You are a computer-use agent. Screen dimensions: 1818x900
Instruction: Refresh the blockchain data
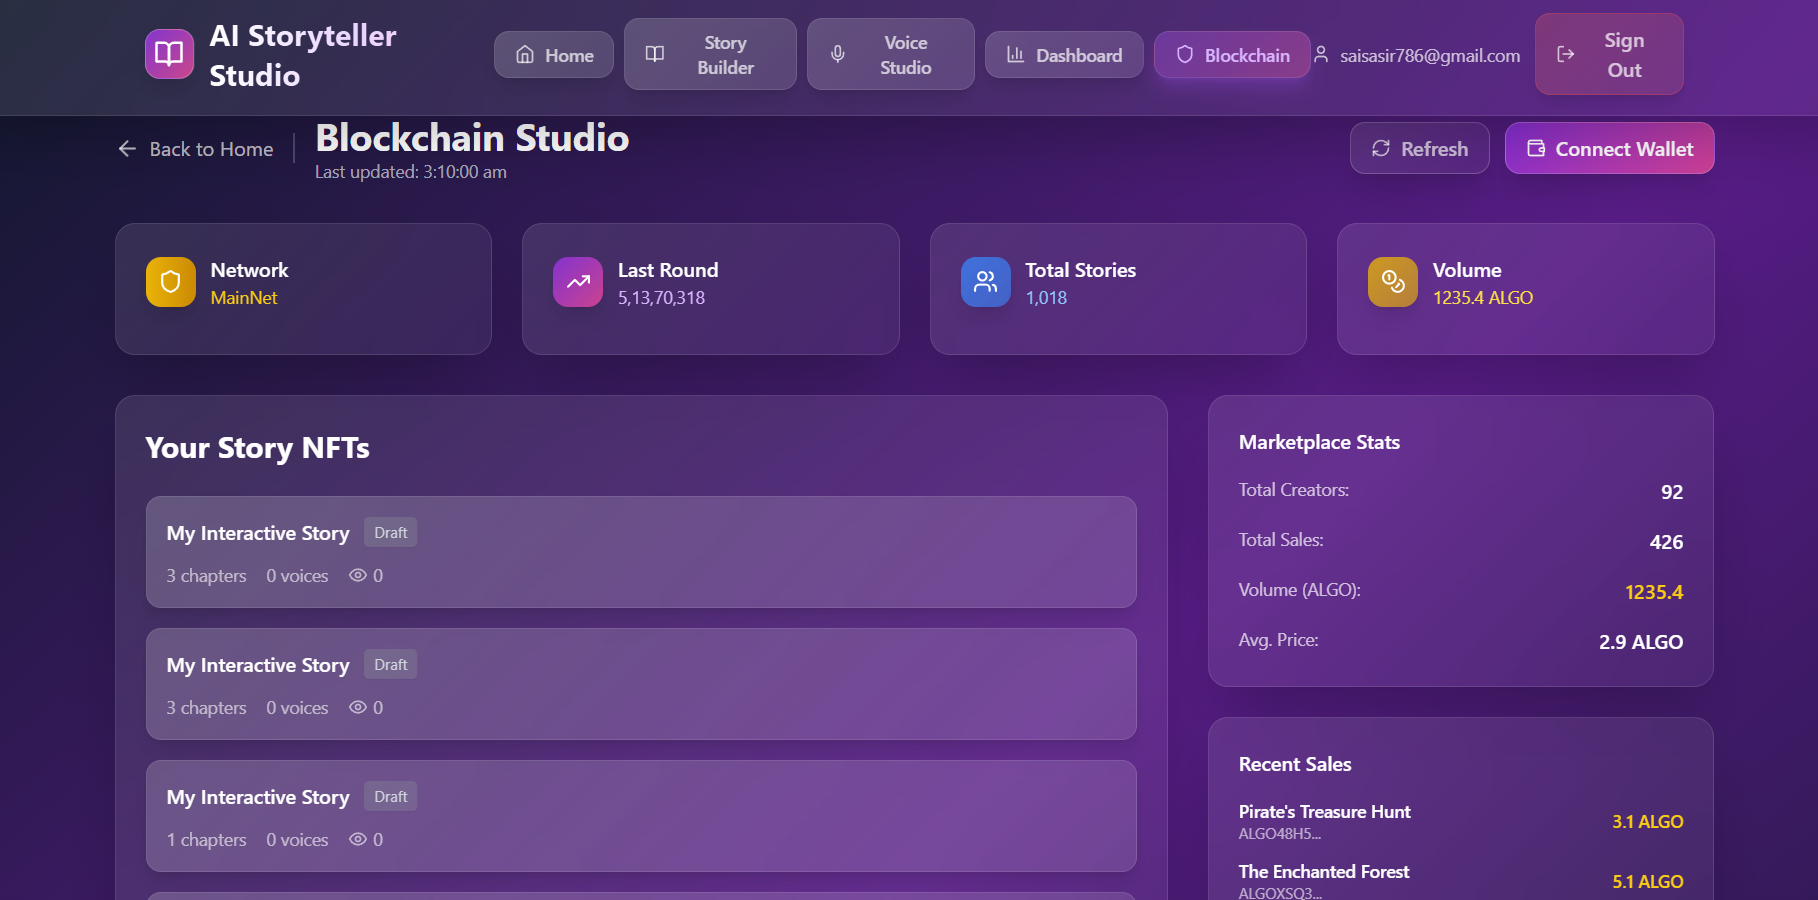point(1420,148)
